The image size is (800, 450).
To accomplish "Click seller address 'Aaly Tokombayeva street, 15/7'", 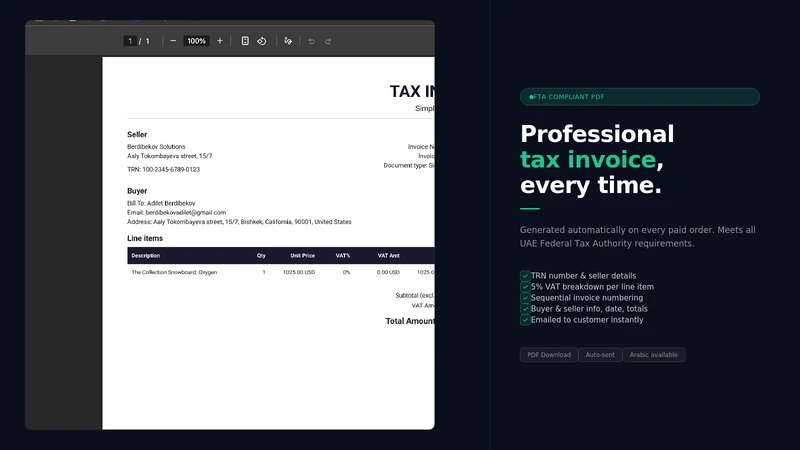I will (x=169, y=156).
